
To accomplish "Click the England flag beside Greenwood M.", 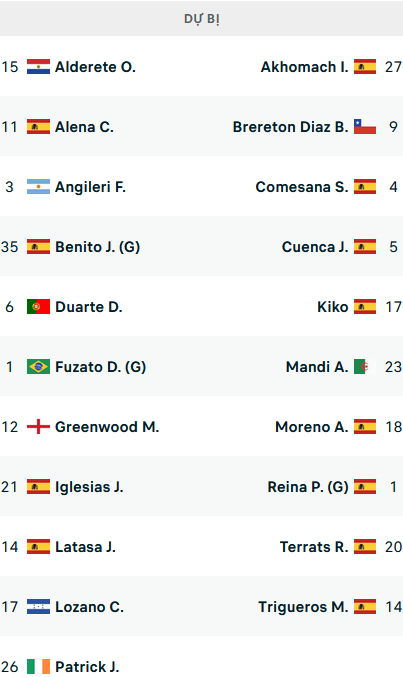I will [38, 427].
